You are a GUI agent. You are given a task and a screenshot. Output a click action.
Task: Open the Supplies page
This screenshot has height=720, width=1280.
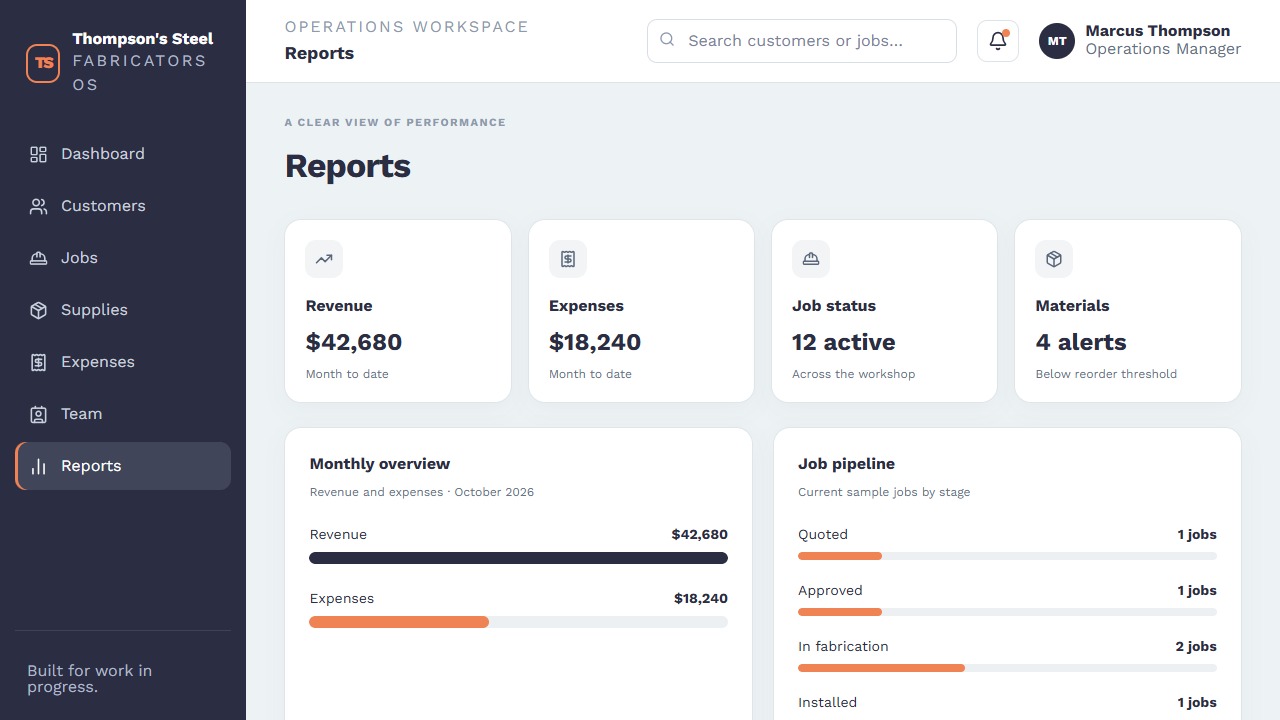[x=123, y=310]
